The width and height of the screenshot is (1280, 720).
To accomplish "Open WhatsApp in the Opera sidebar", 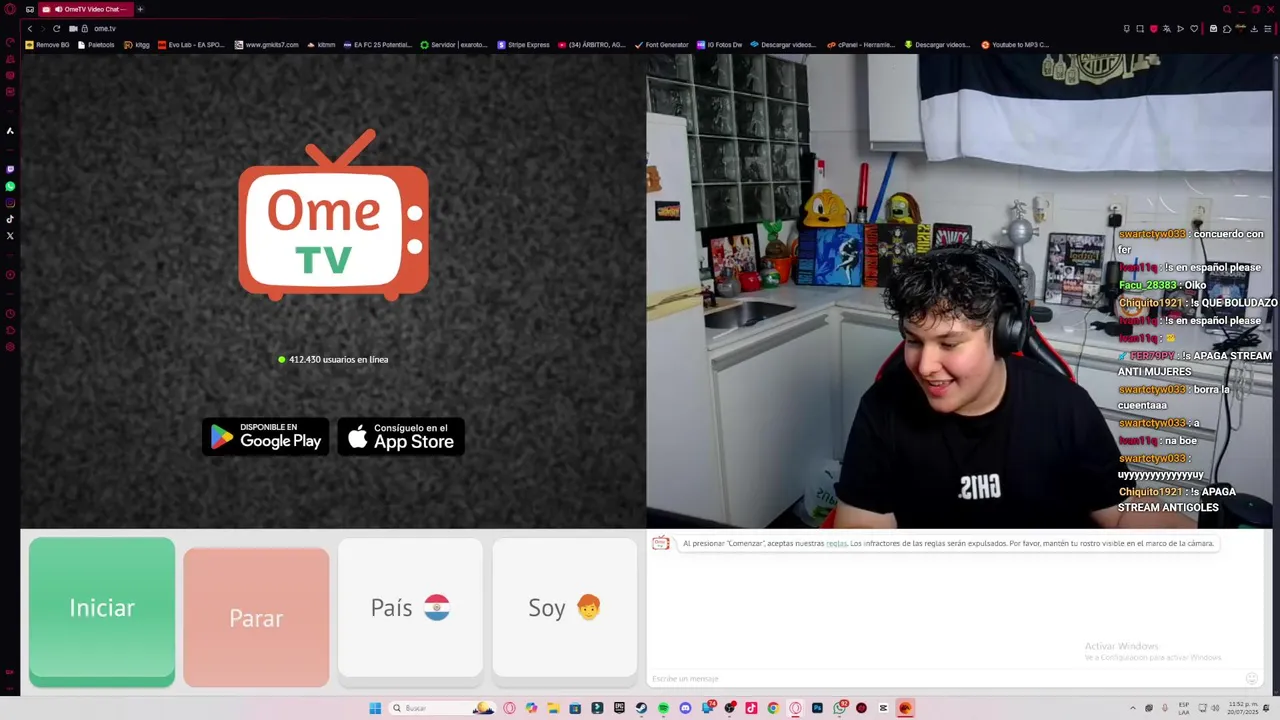I will [10, 186].
